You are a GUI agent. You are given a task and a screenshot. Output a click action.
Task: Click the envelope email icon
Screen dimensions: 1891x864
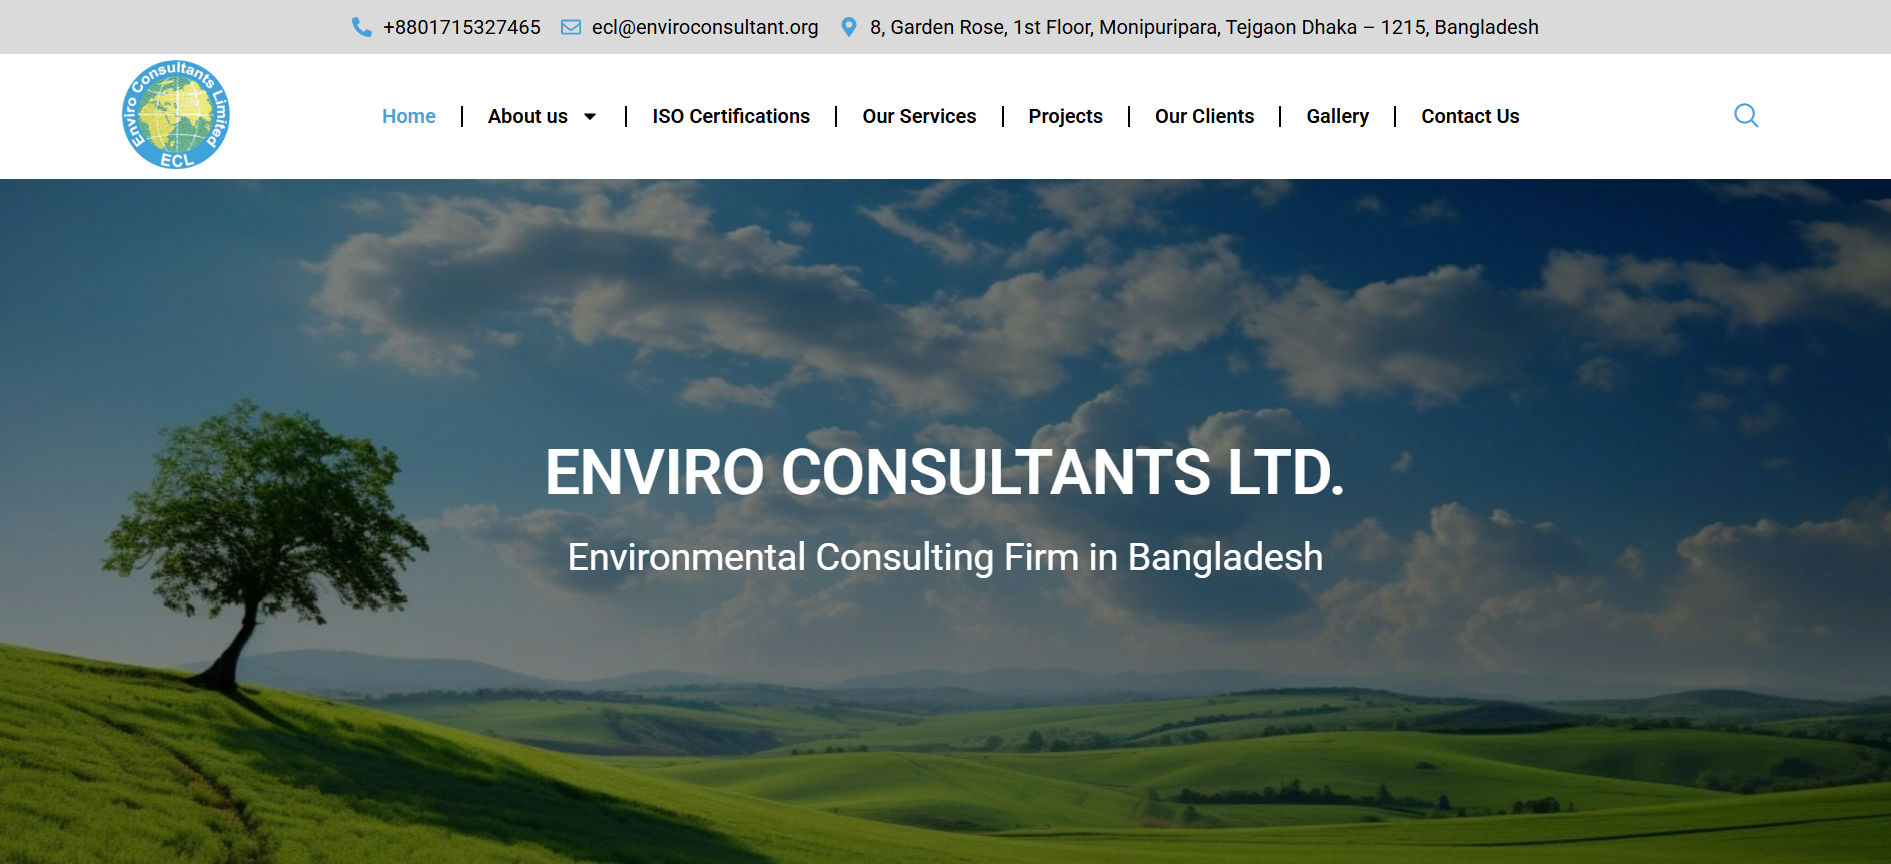click(x=571, y=27)
